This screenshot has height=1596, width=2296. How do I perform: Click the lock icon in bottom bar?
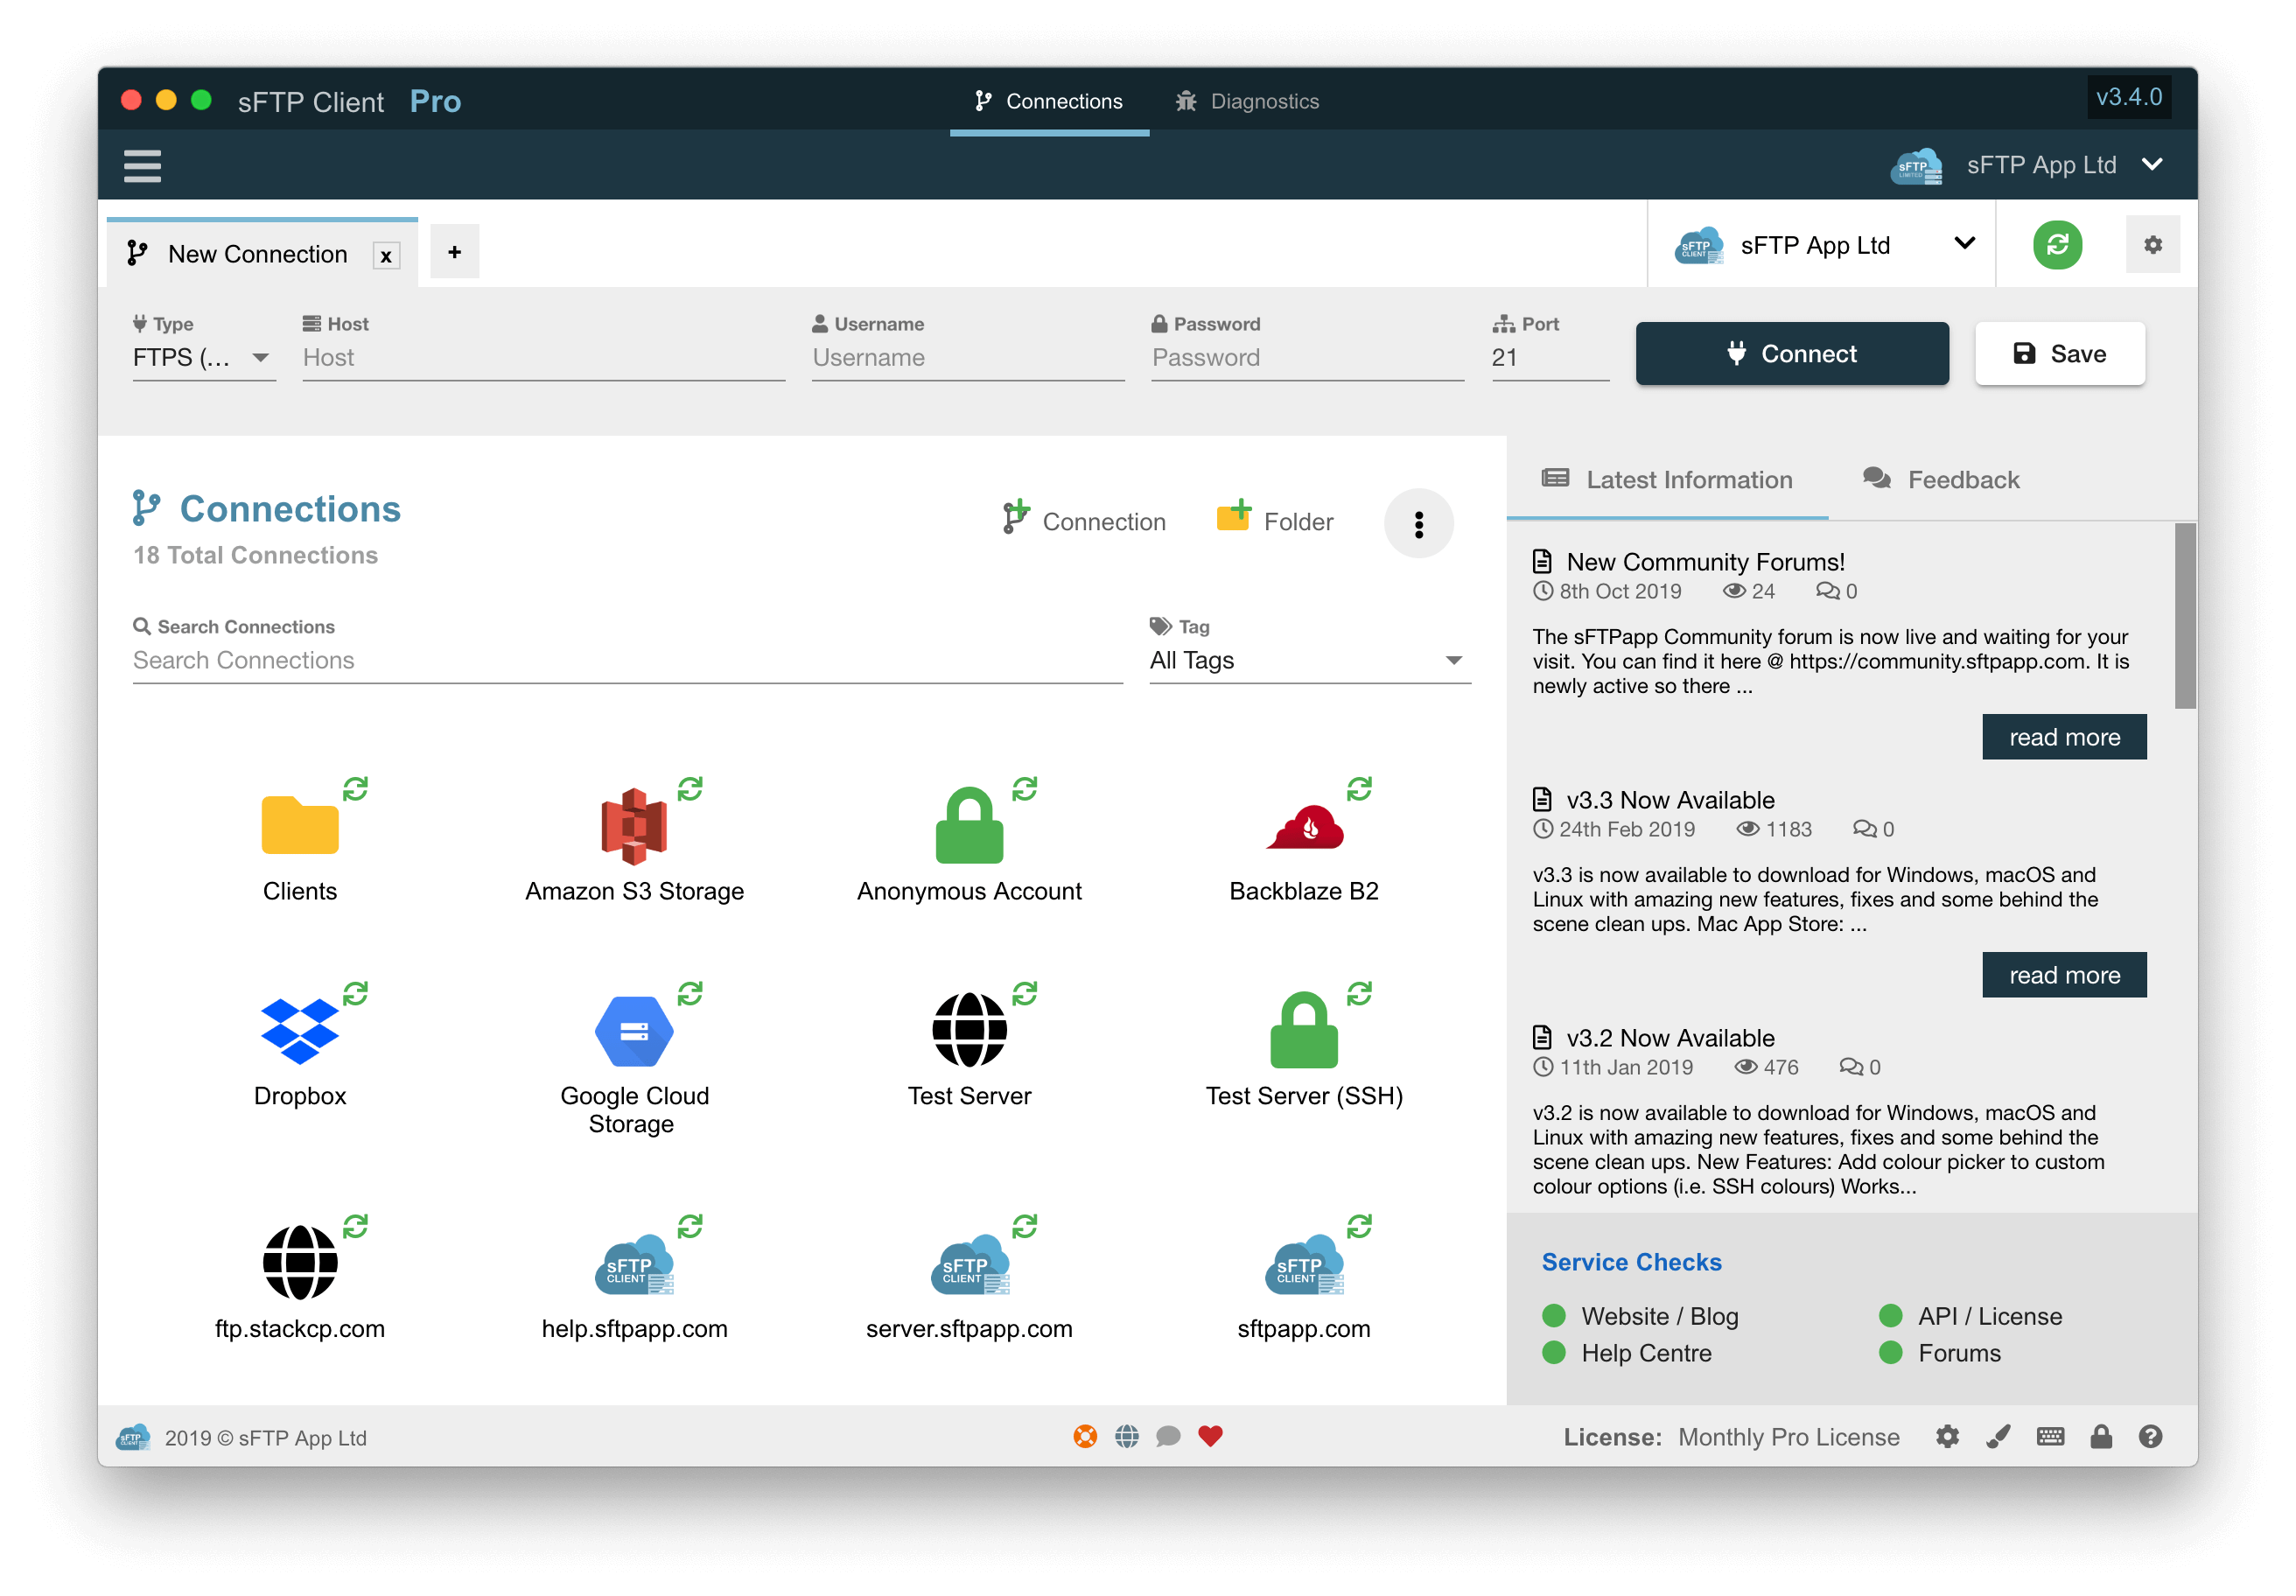2100,1437
